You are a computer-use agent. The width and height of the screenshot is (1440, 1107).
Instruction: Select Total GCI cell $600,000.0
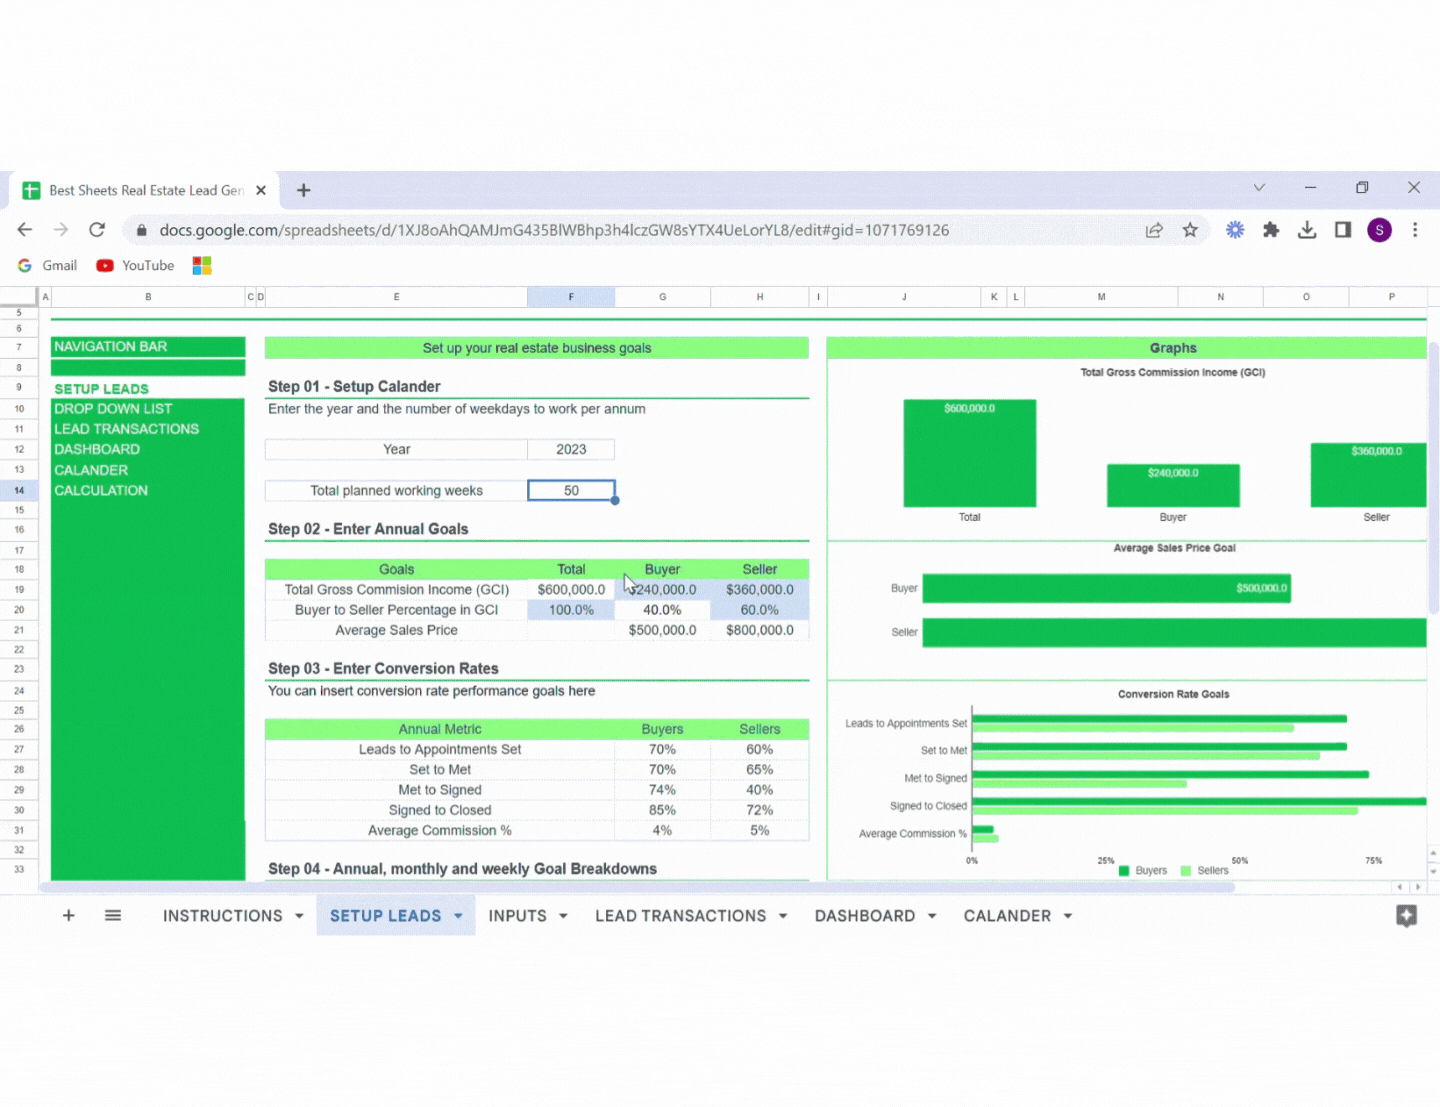[x=571, y=590]
